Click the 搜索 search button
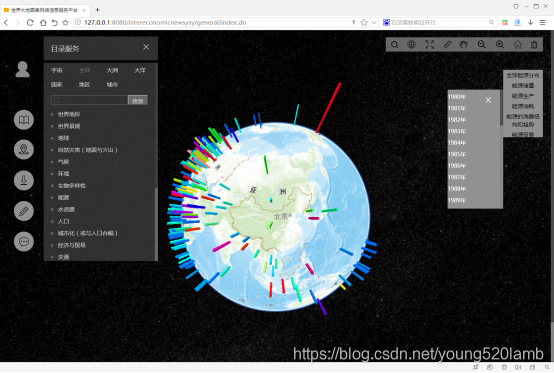 coord(138,100)
